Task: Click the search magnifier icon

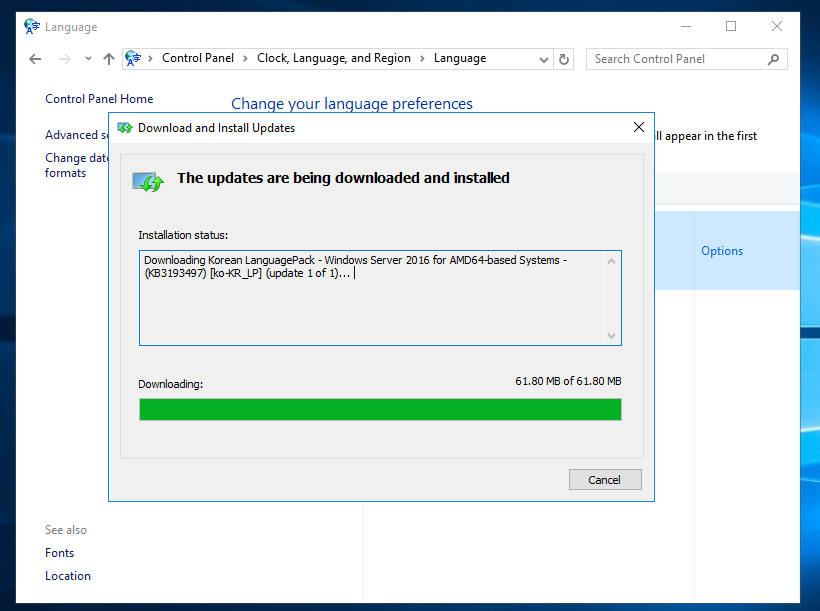Action: pos(773,59)
